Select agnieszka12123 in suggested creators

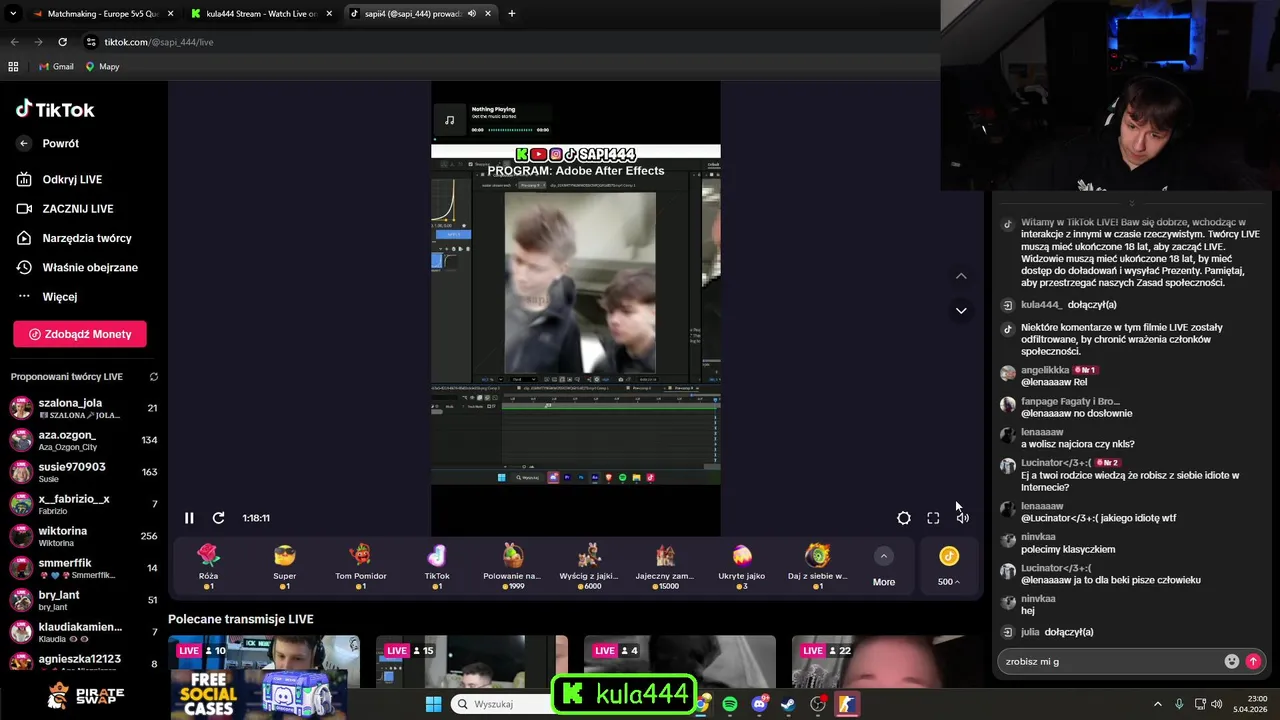pyautogui.click(x=84, y=663)
